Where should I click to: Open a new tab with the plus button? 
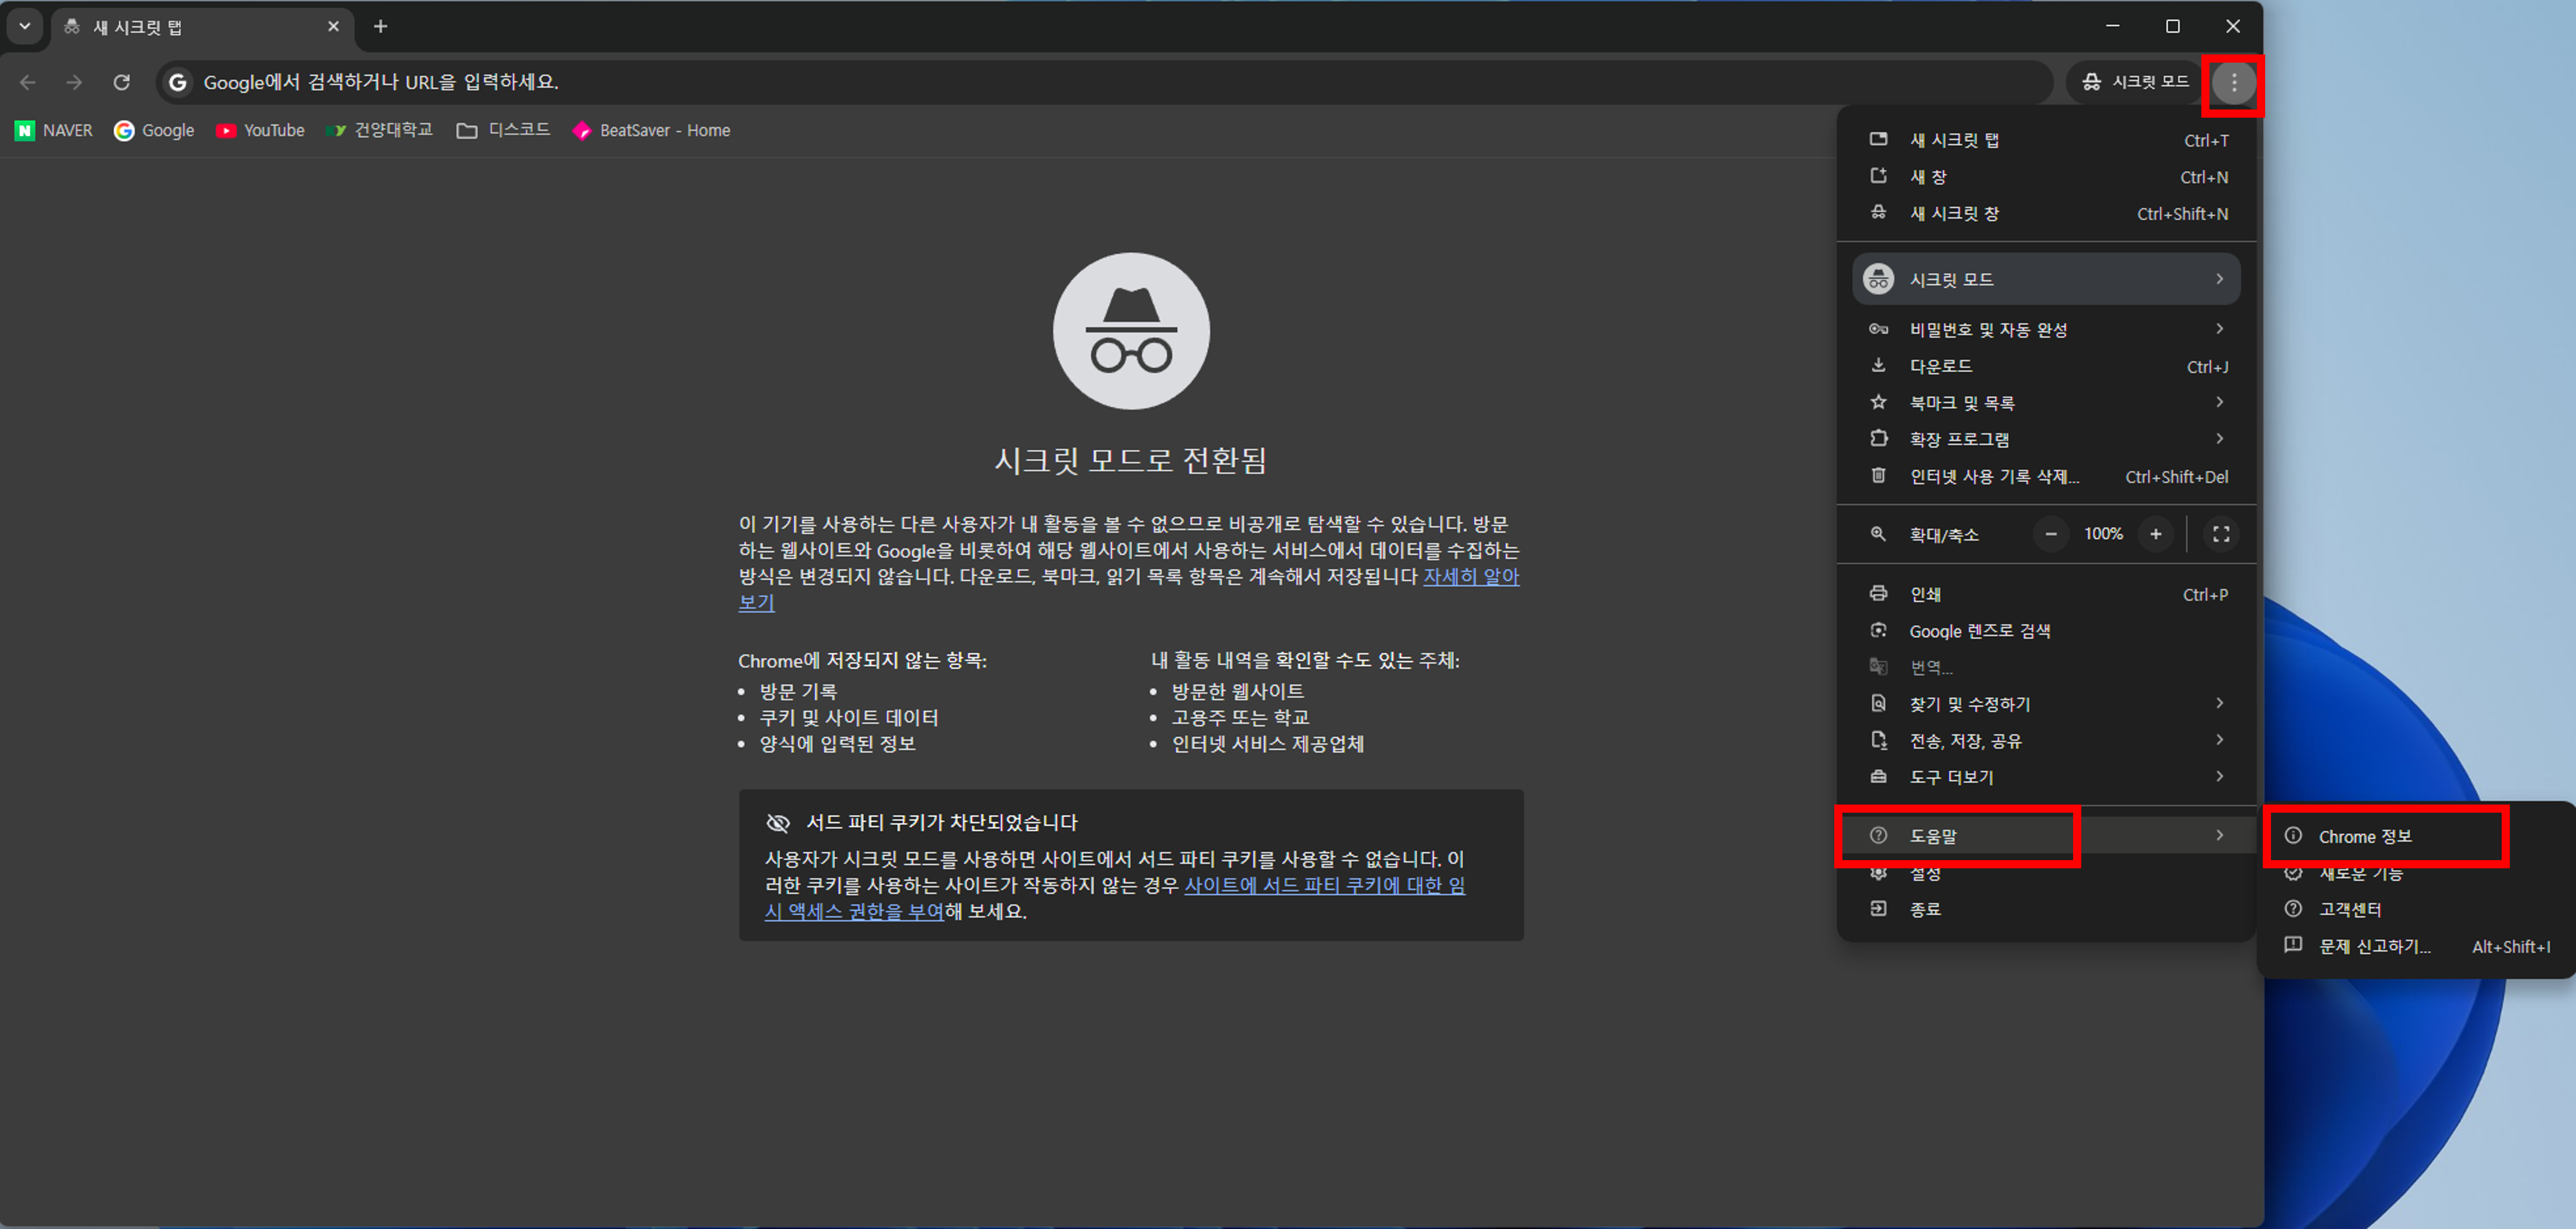tap(380, 26)
